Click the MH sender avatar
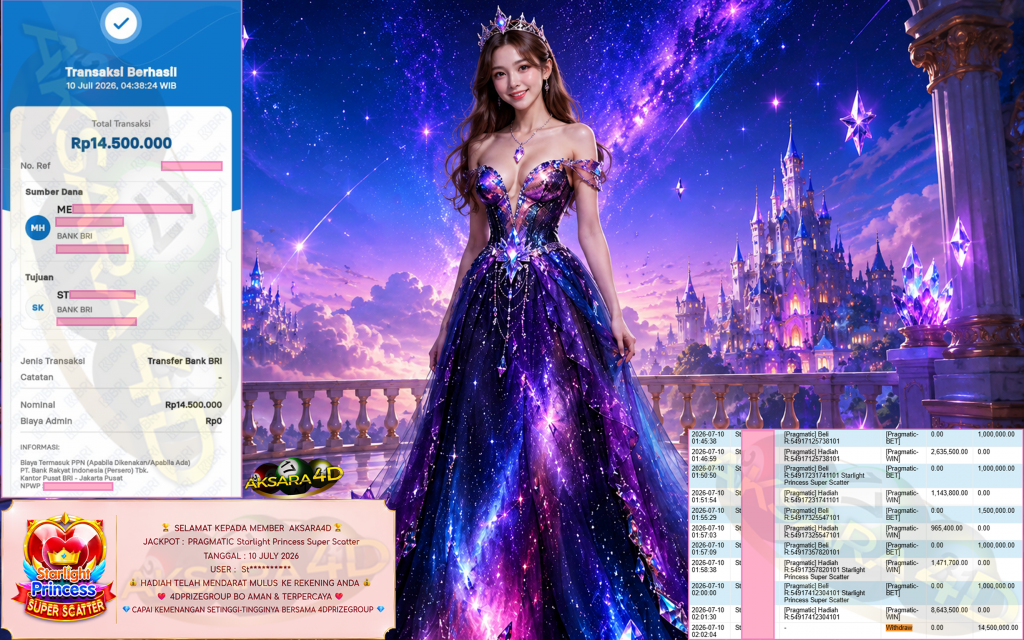Viewport: 1024px width, 640px height. coord(37,228)
